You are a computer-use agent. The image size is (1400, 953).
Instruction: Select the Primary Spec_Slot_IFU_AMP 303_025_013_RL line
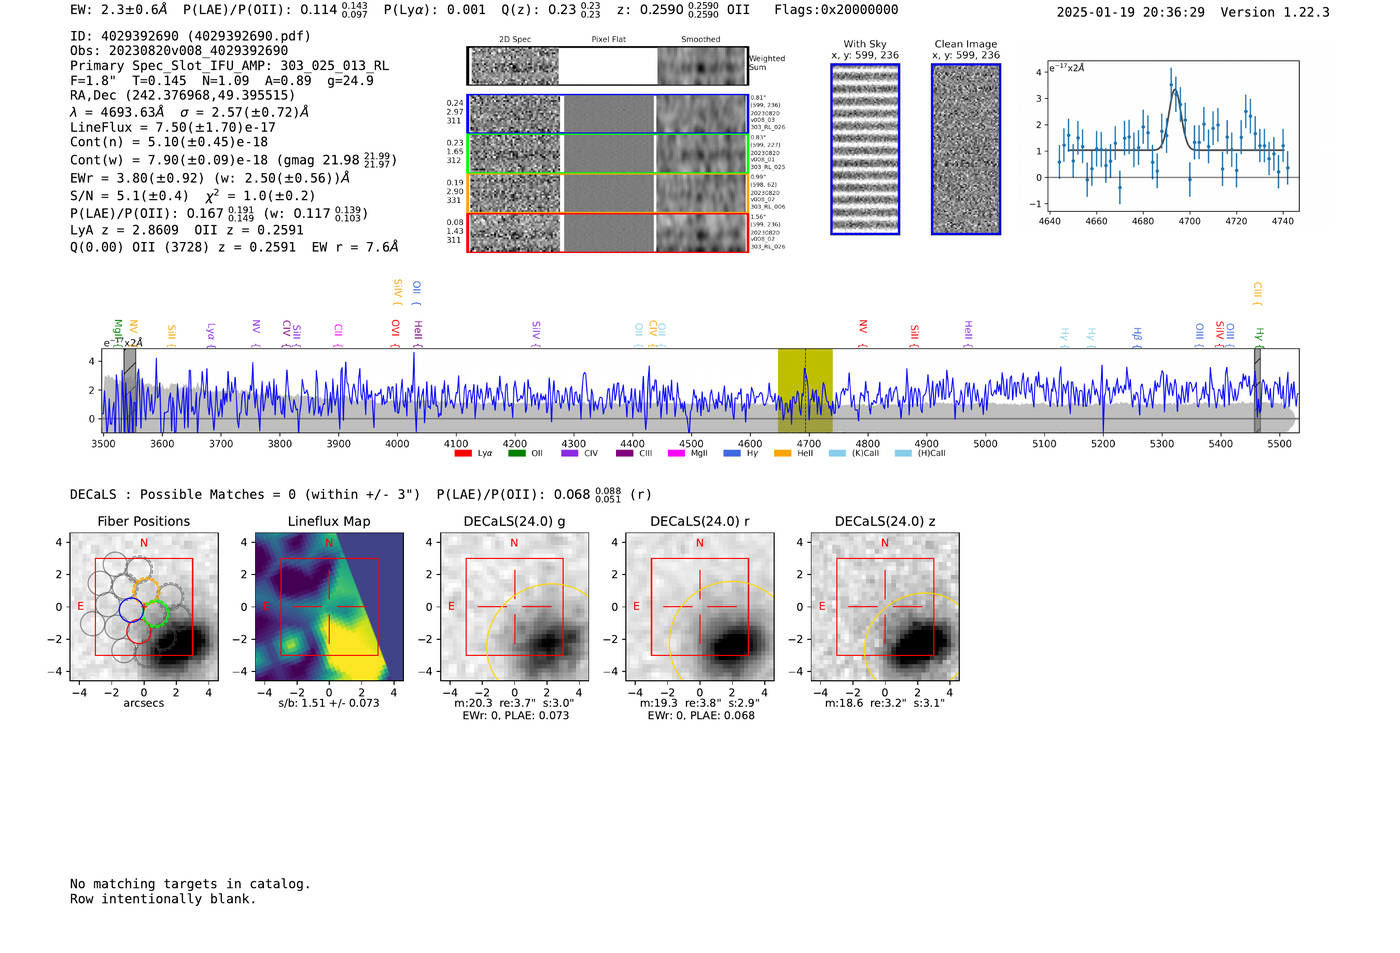click(x=229, y=65)
